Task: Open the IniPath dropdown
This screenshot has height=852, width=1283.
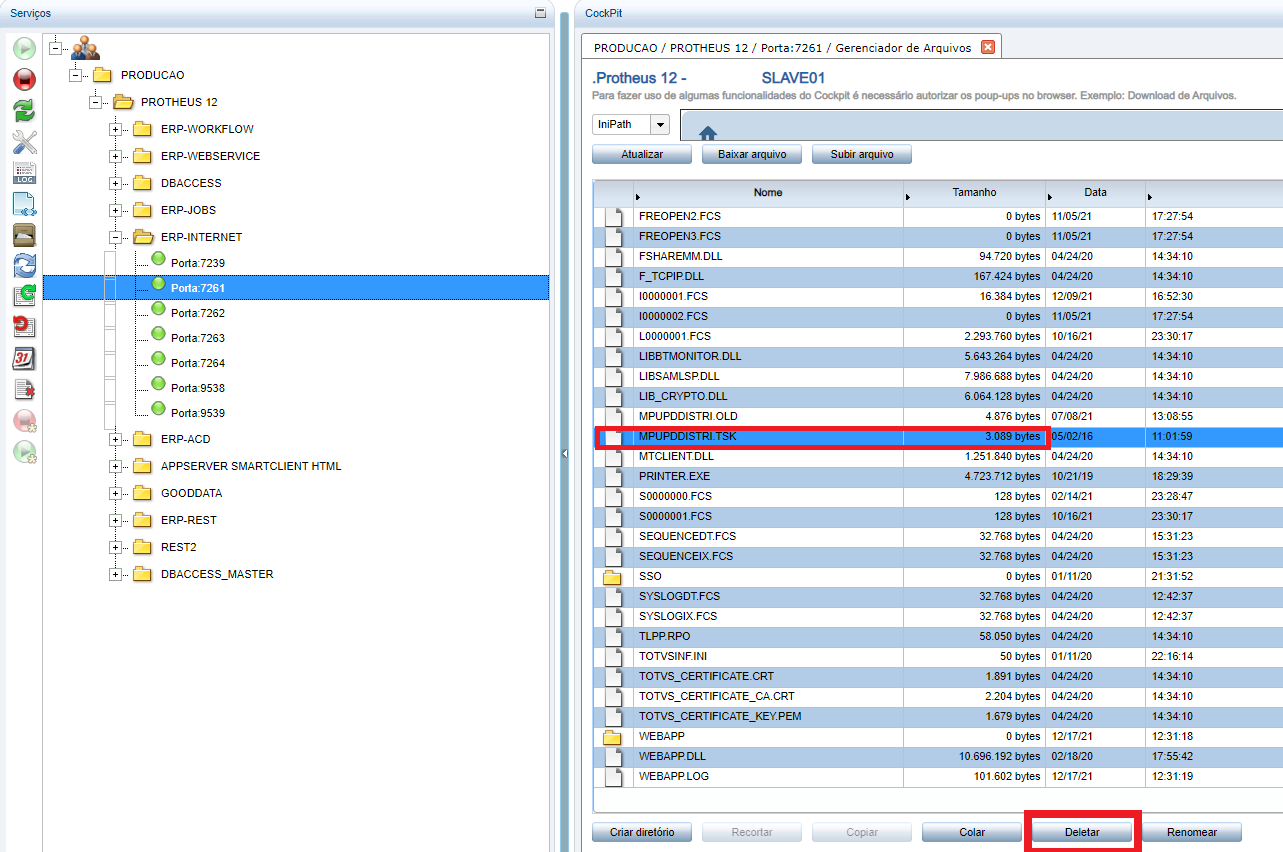Action: 660,125
